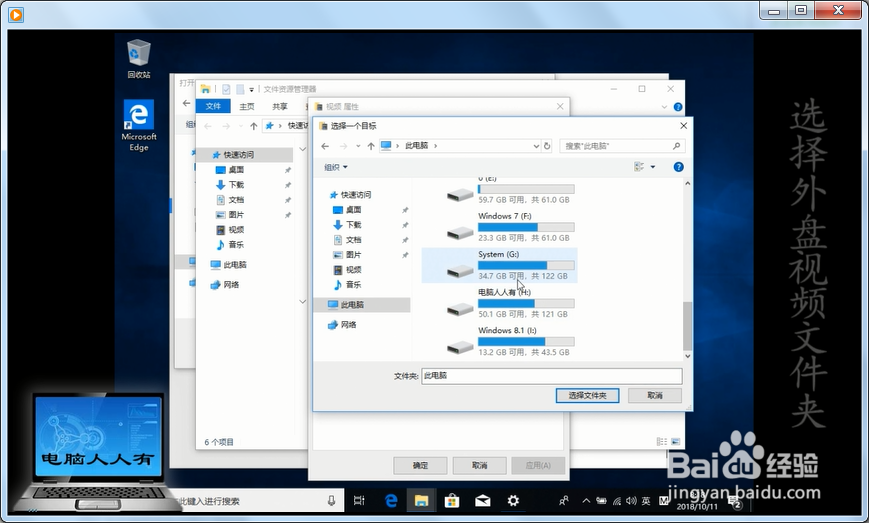Click the drive icon for 电脑人人有 (H:)

(x=460, y=309)
